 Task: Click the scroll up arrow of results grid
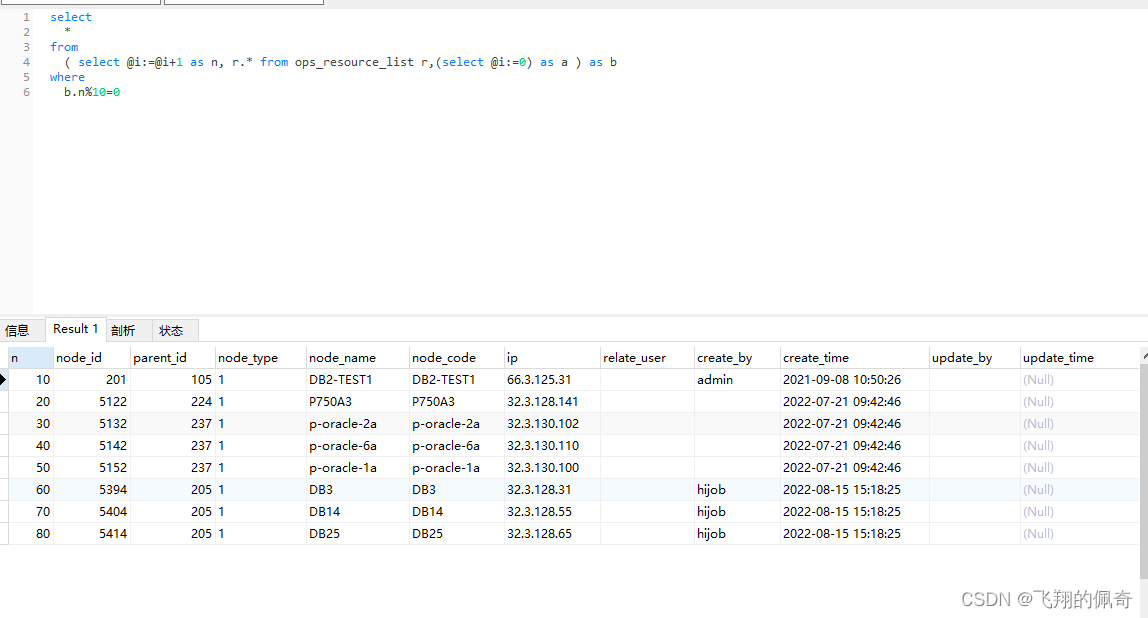click(1143, 354)
